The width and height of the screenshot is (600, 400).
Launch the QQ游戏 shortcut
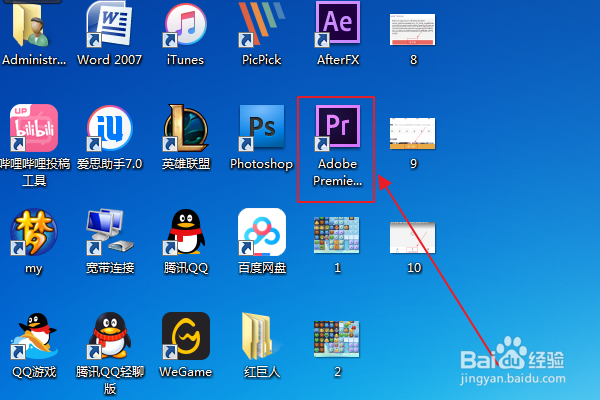(34, 336)
